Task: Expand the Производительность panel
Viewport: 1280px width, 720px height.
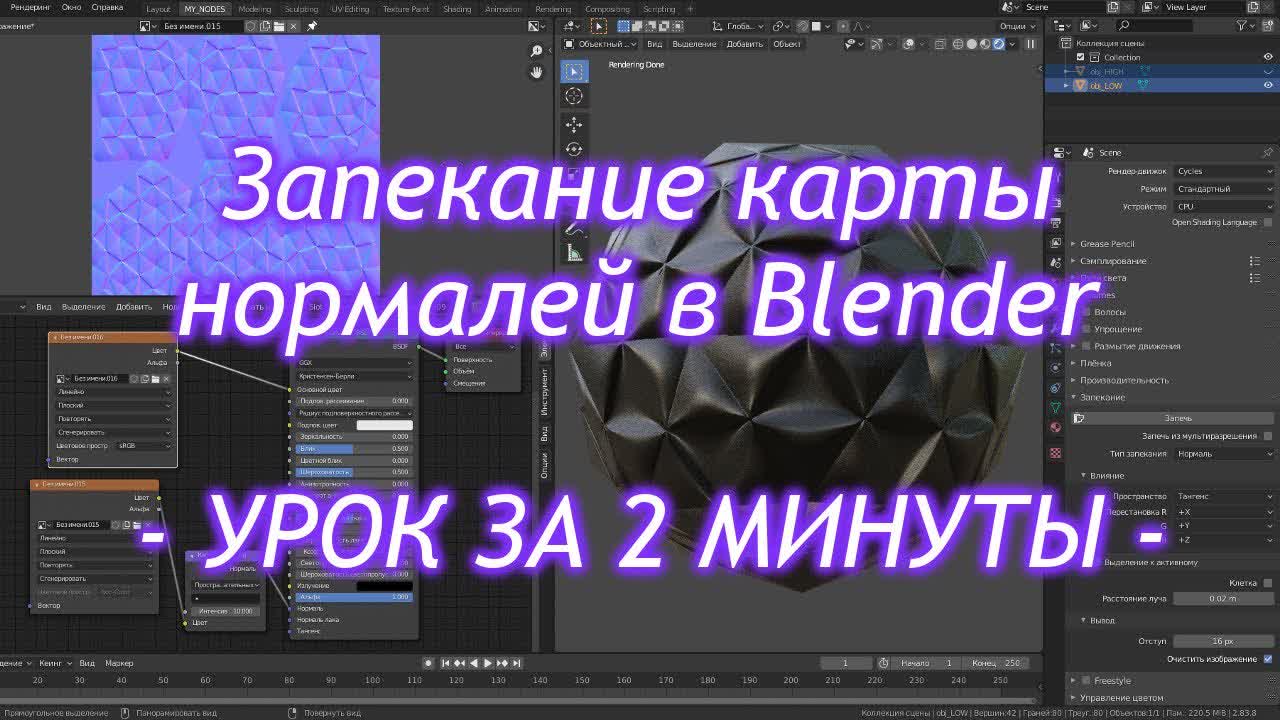Action: 1124,380
